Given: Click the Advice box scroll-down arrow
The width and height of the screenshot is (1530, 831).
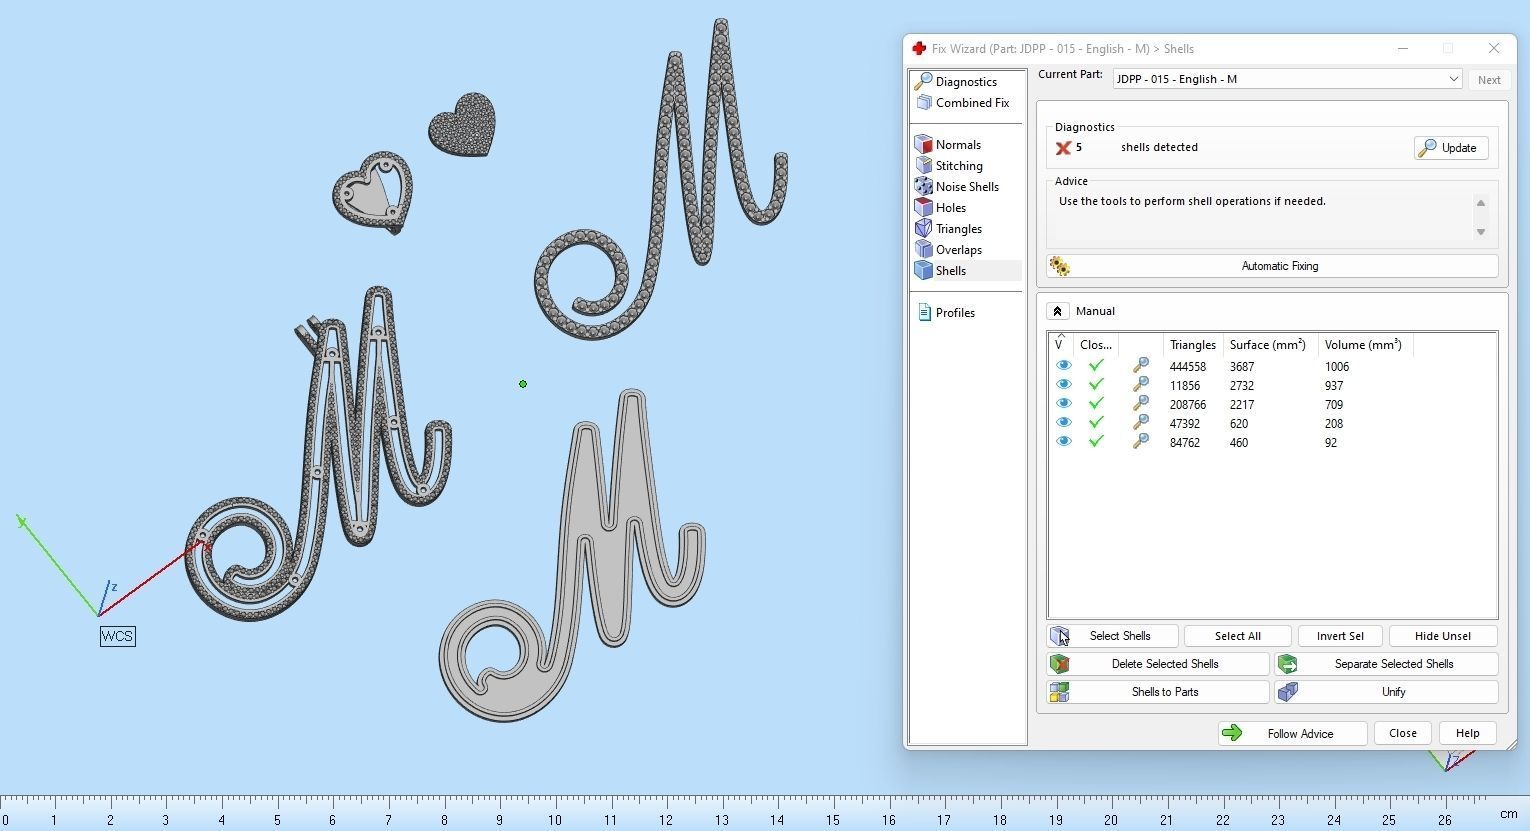Looking at the screenshot, I should coord(1481,232).
